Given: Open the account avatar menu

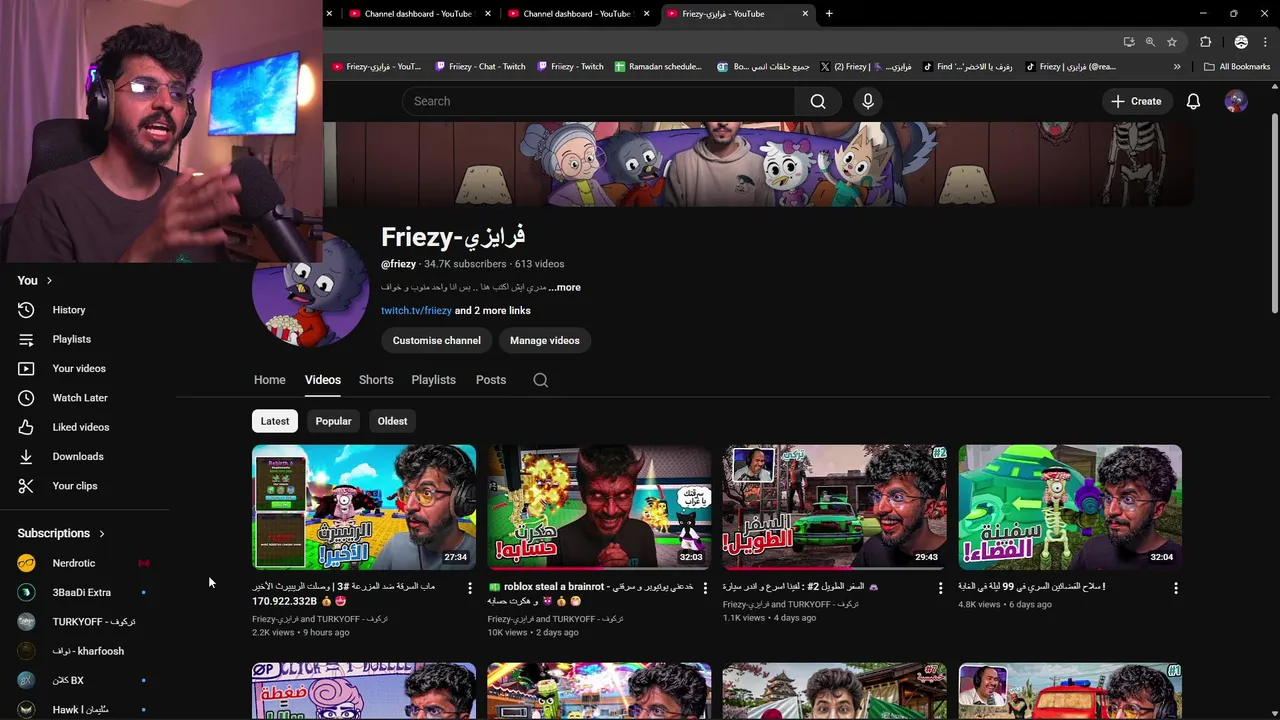Looking at the screenshot, I should coord(1236,101).
